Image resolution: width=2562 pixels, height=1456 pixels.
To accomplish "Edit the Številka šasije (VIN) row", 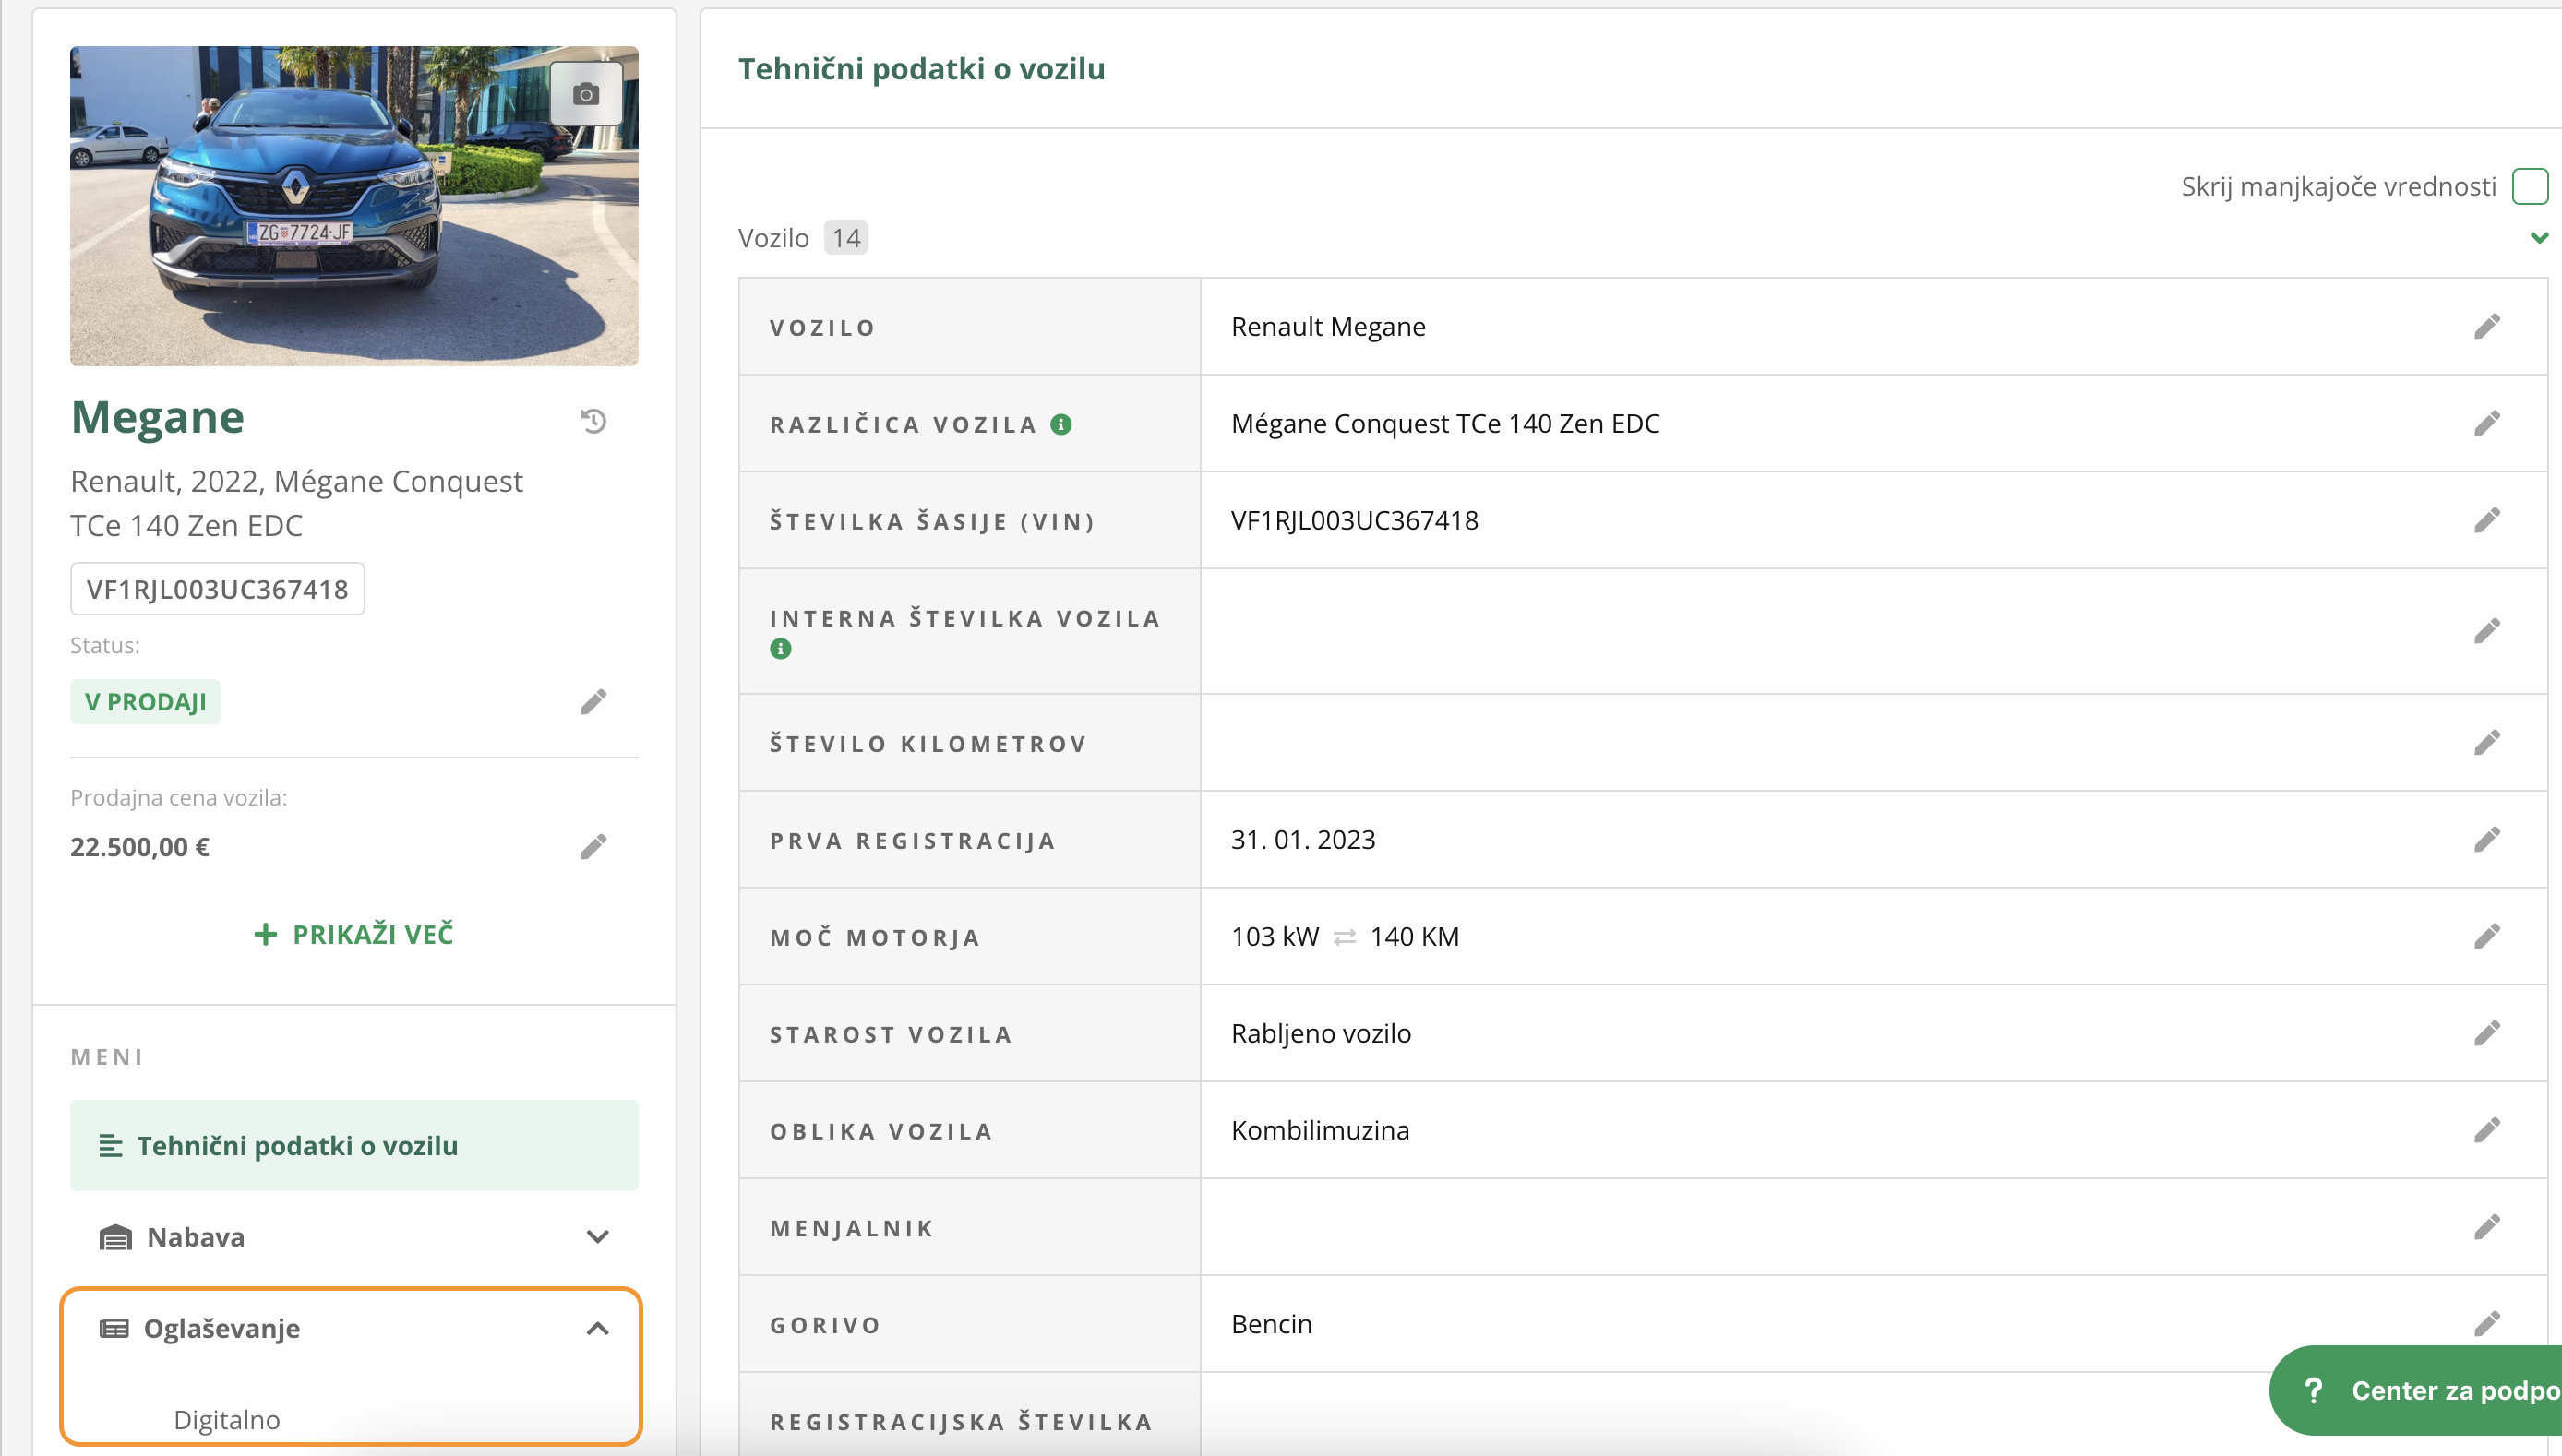I will tap(2487, 520).
